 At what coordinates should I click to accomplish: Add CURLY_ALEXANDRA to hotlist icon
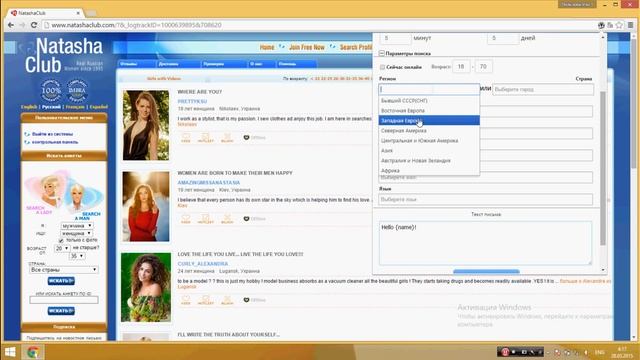[x=206, y=300]
